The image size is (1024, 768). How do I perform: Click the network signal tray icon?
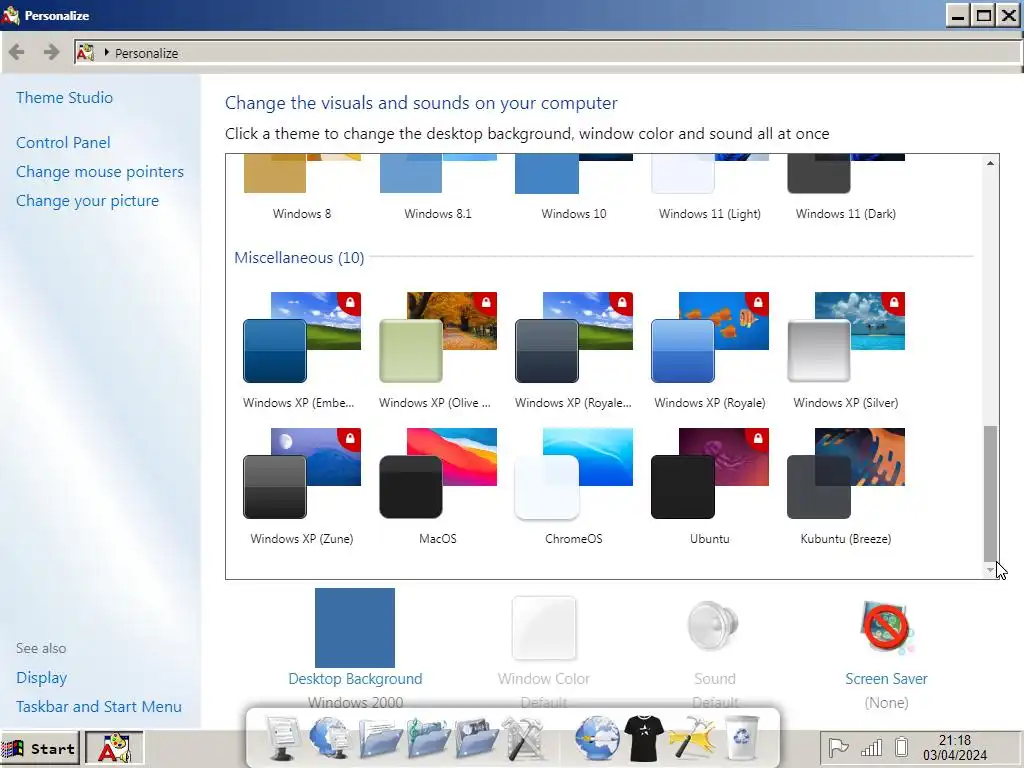click(x=871, y=747)
